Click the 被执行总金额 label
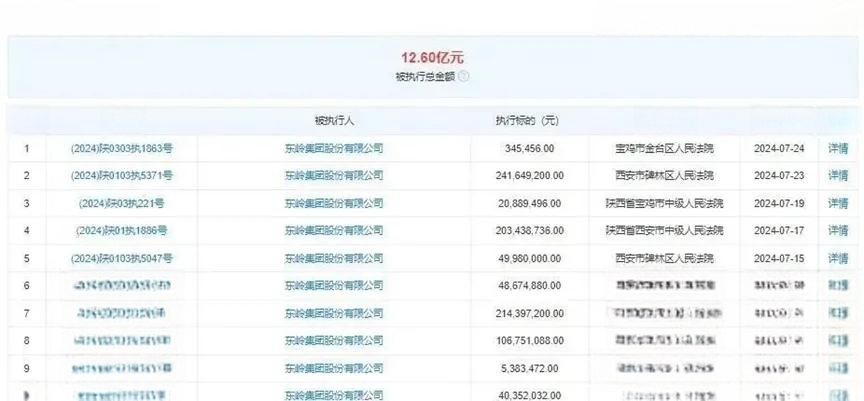Screen dimensions: 864x401 click(425, 77)
